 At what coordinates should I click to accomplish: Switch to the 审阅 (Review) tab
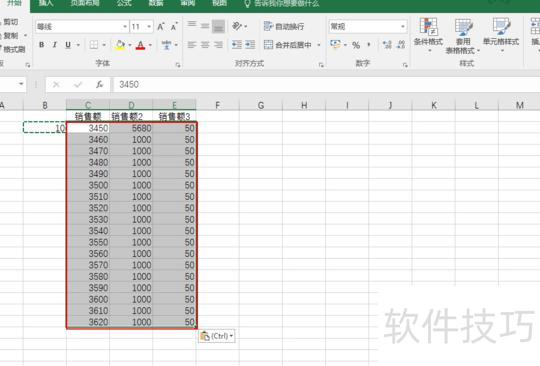pyautogui.click(x=188, y=3)
